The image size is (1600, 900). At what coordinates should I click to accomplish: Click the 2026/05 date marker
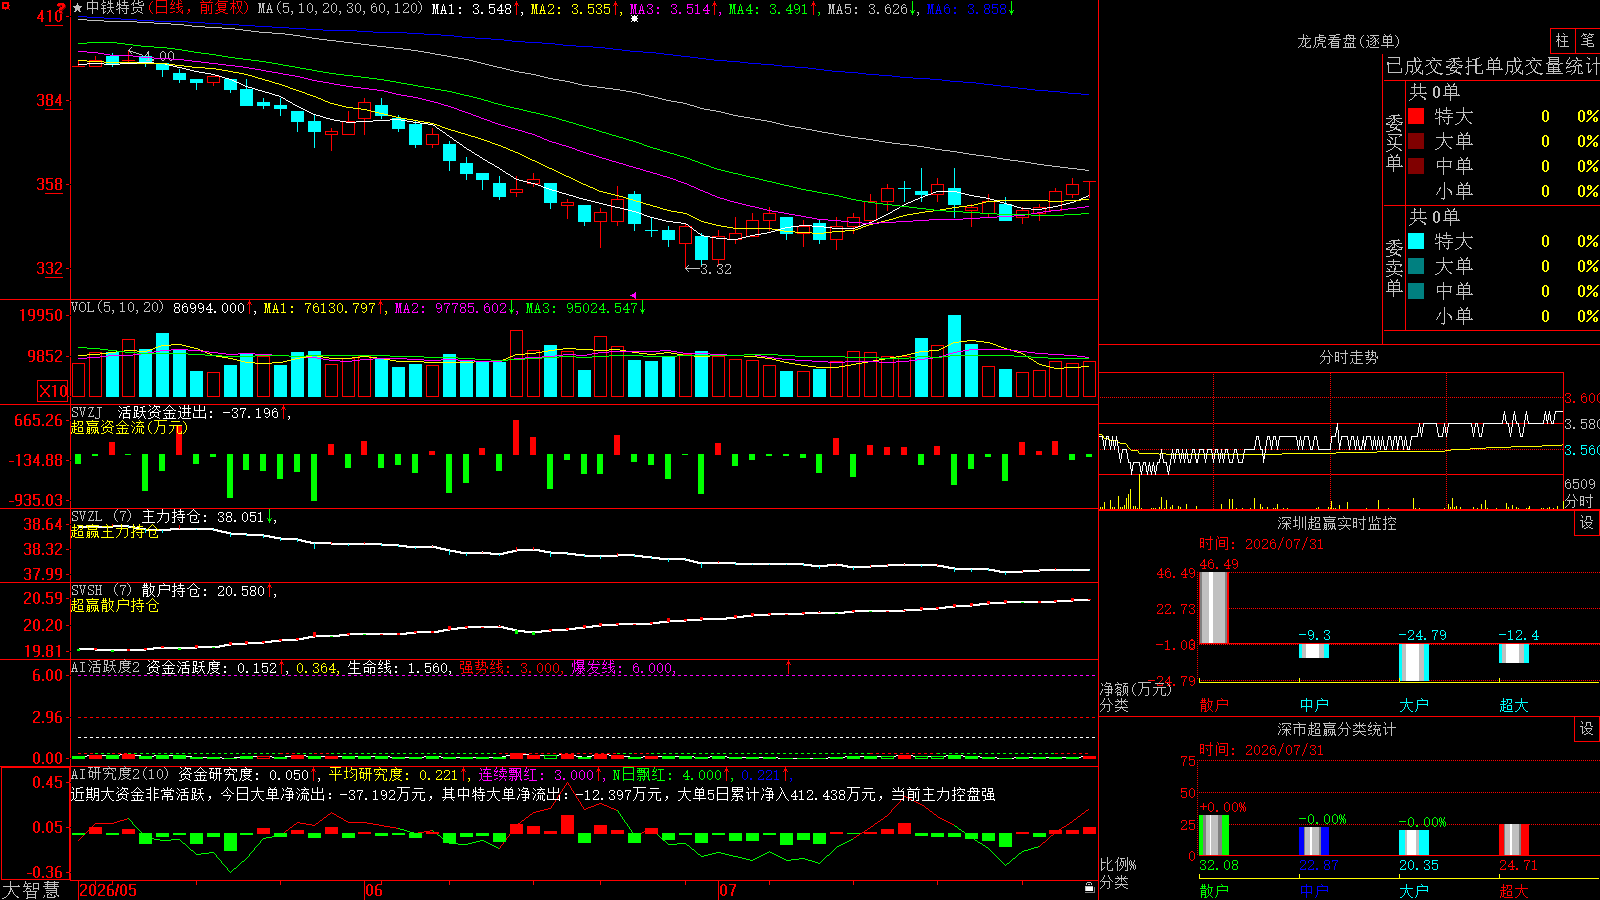click(108, 890)
